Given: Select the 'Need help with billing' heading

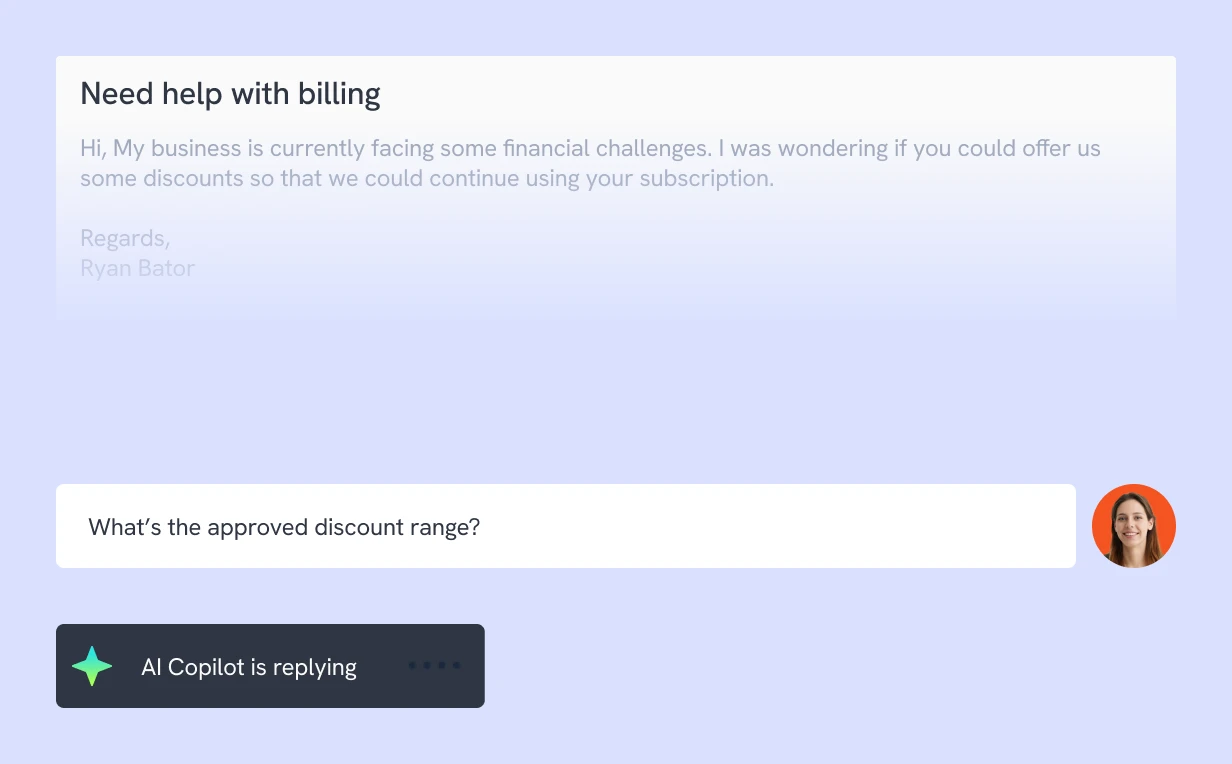Looking at the screenshot, I should click(230, 94).
